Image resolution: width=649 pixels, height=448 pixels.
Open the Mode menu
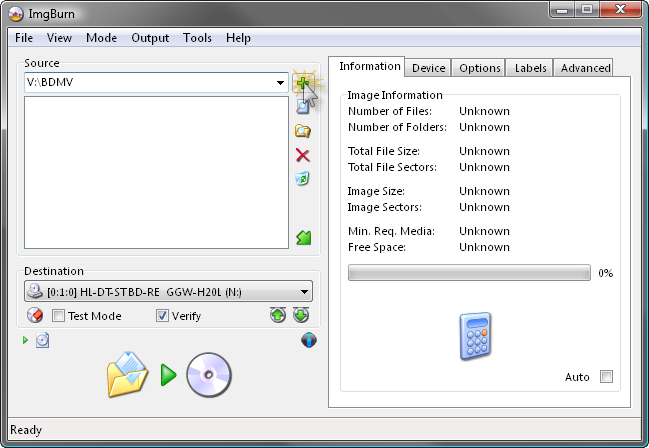pos(101,38)
